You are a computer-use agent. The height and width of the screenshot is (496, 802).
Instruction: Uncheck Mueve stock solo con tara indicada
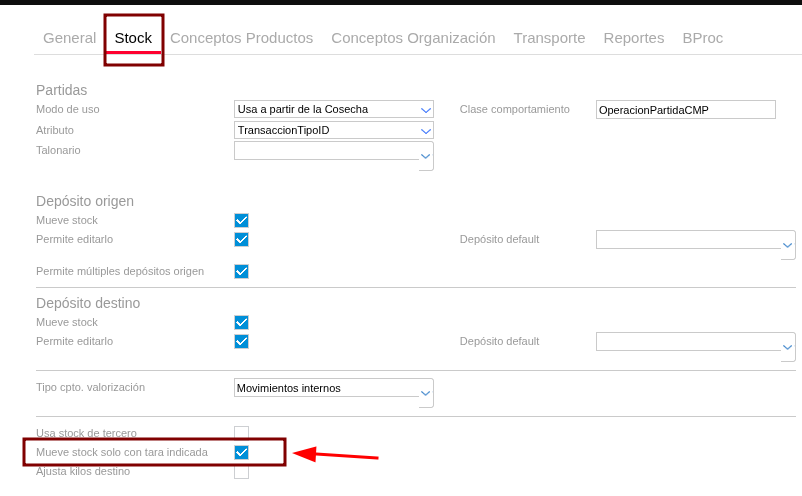point(241,452)
